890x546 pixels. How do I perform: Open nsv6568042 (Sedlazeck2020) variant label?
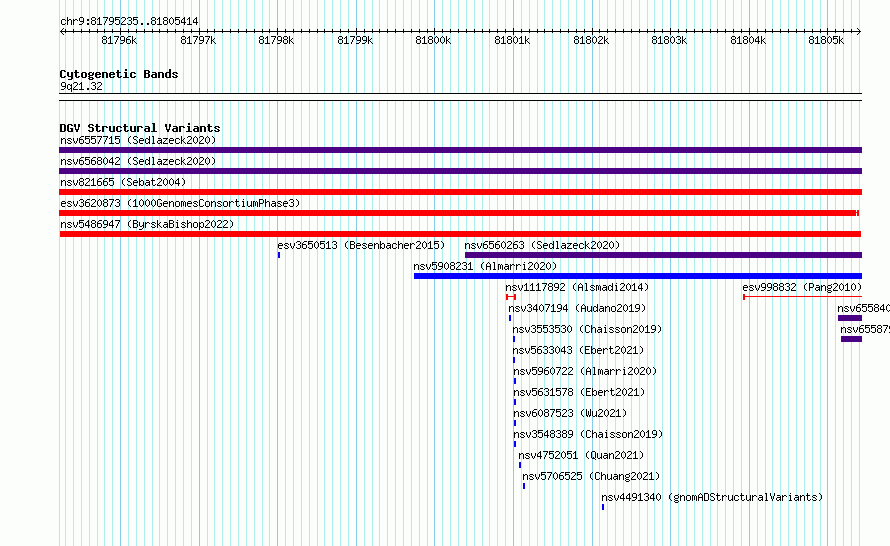coord(138,161)
